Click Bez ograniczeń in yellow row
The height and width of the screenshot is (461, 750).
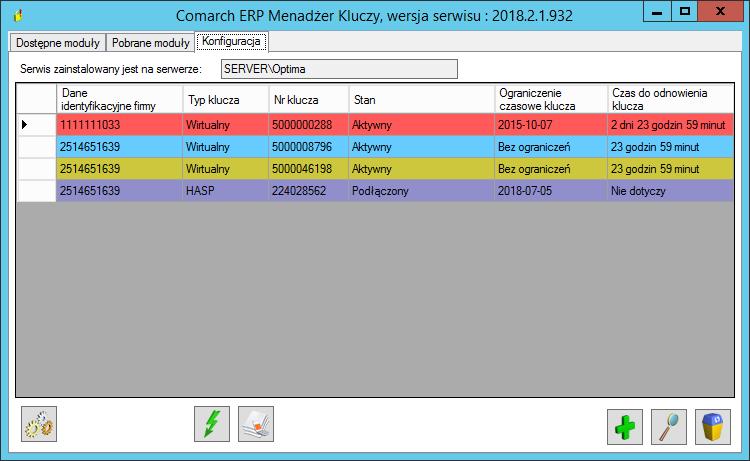tap(551, 169)
